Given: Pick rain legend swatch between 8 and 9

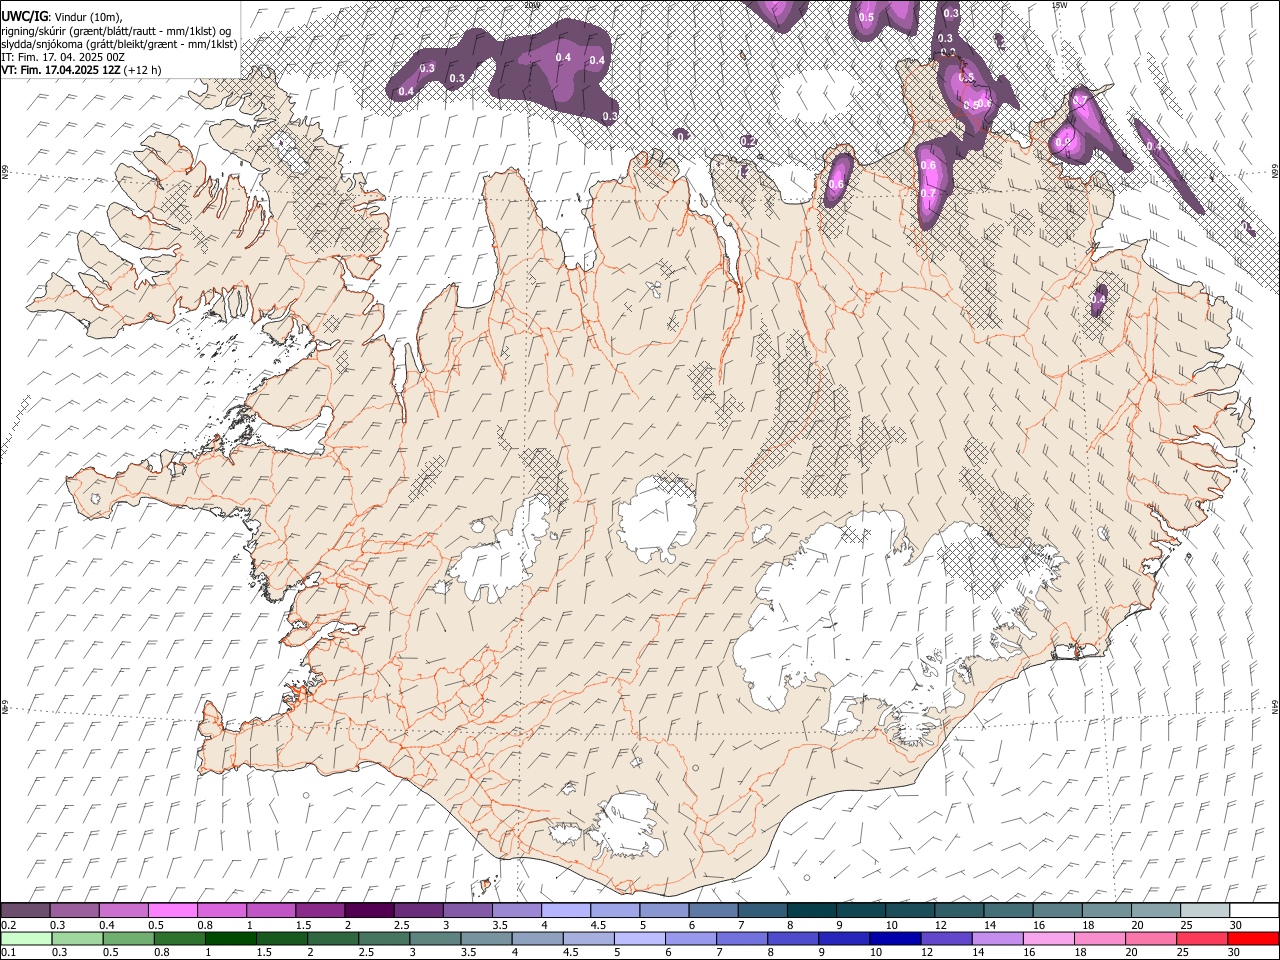Looking at the screenshot, I should [793, 938].
